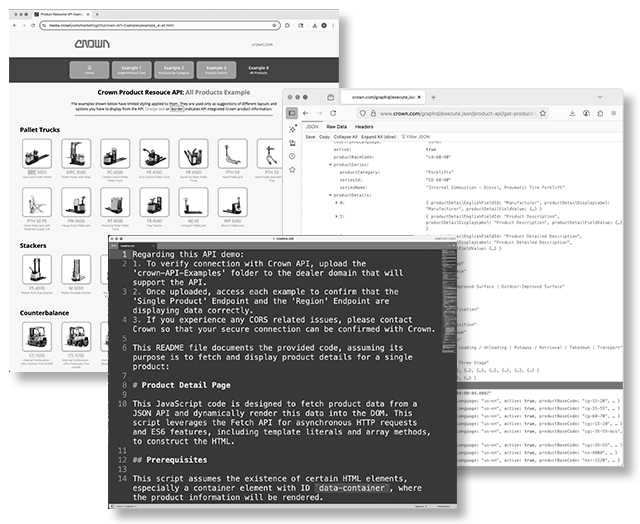Open the Firefox hamburger application menu
This screenshot has height=524, width=640.
coord(613,113)
